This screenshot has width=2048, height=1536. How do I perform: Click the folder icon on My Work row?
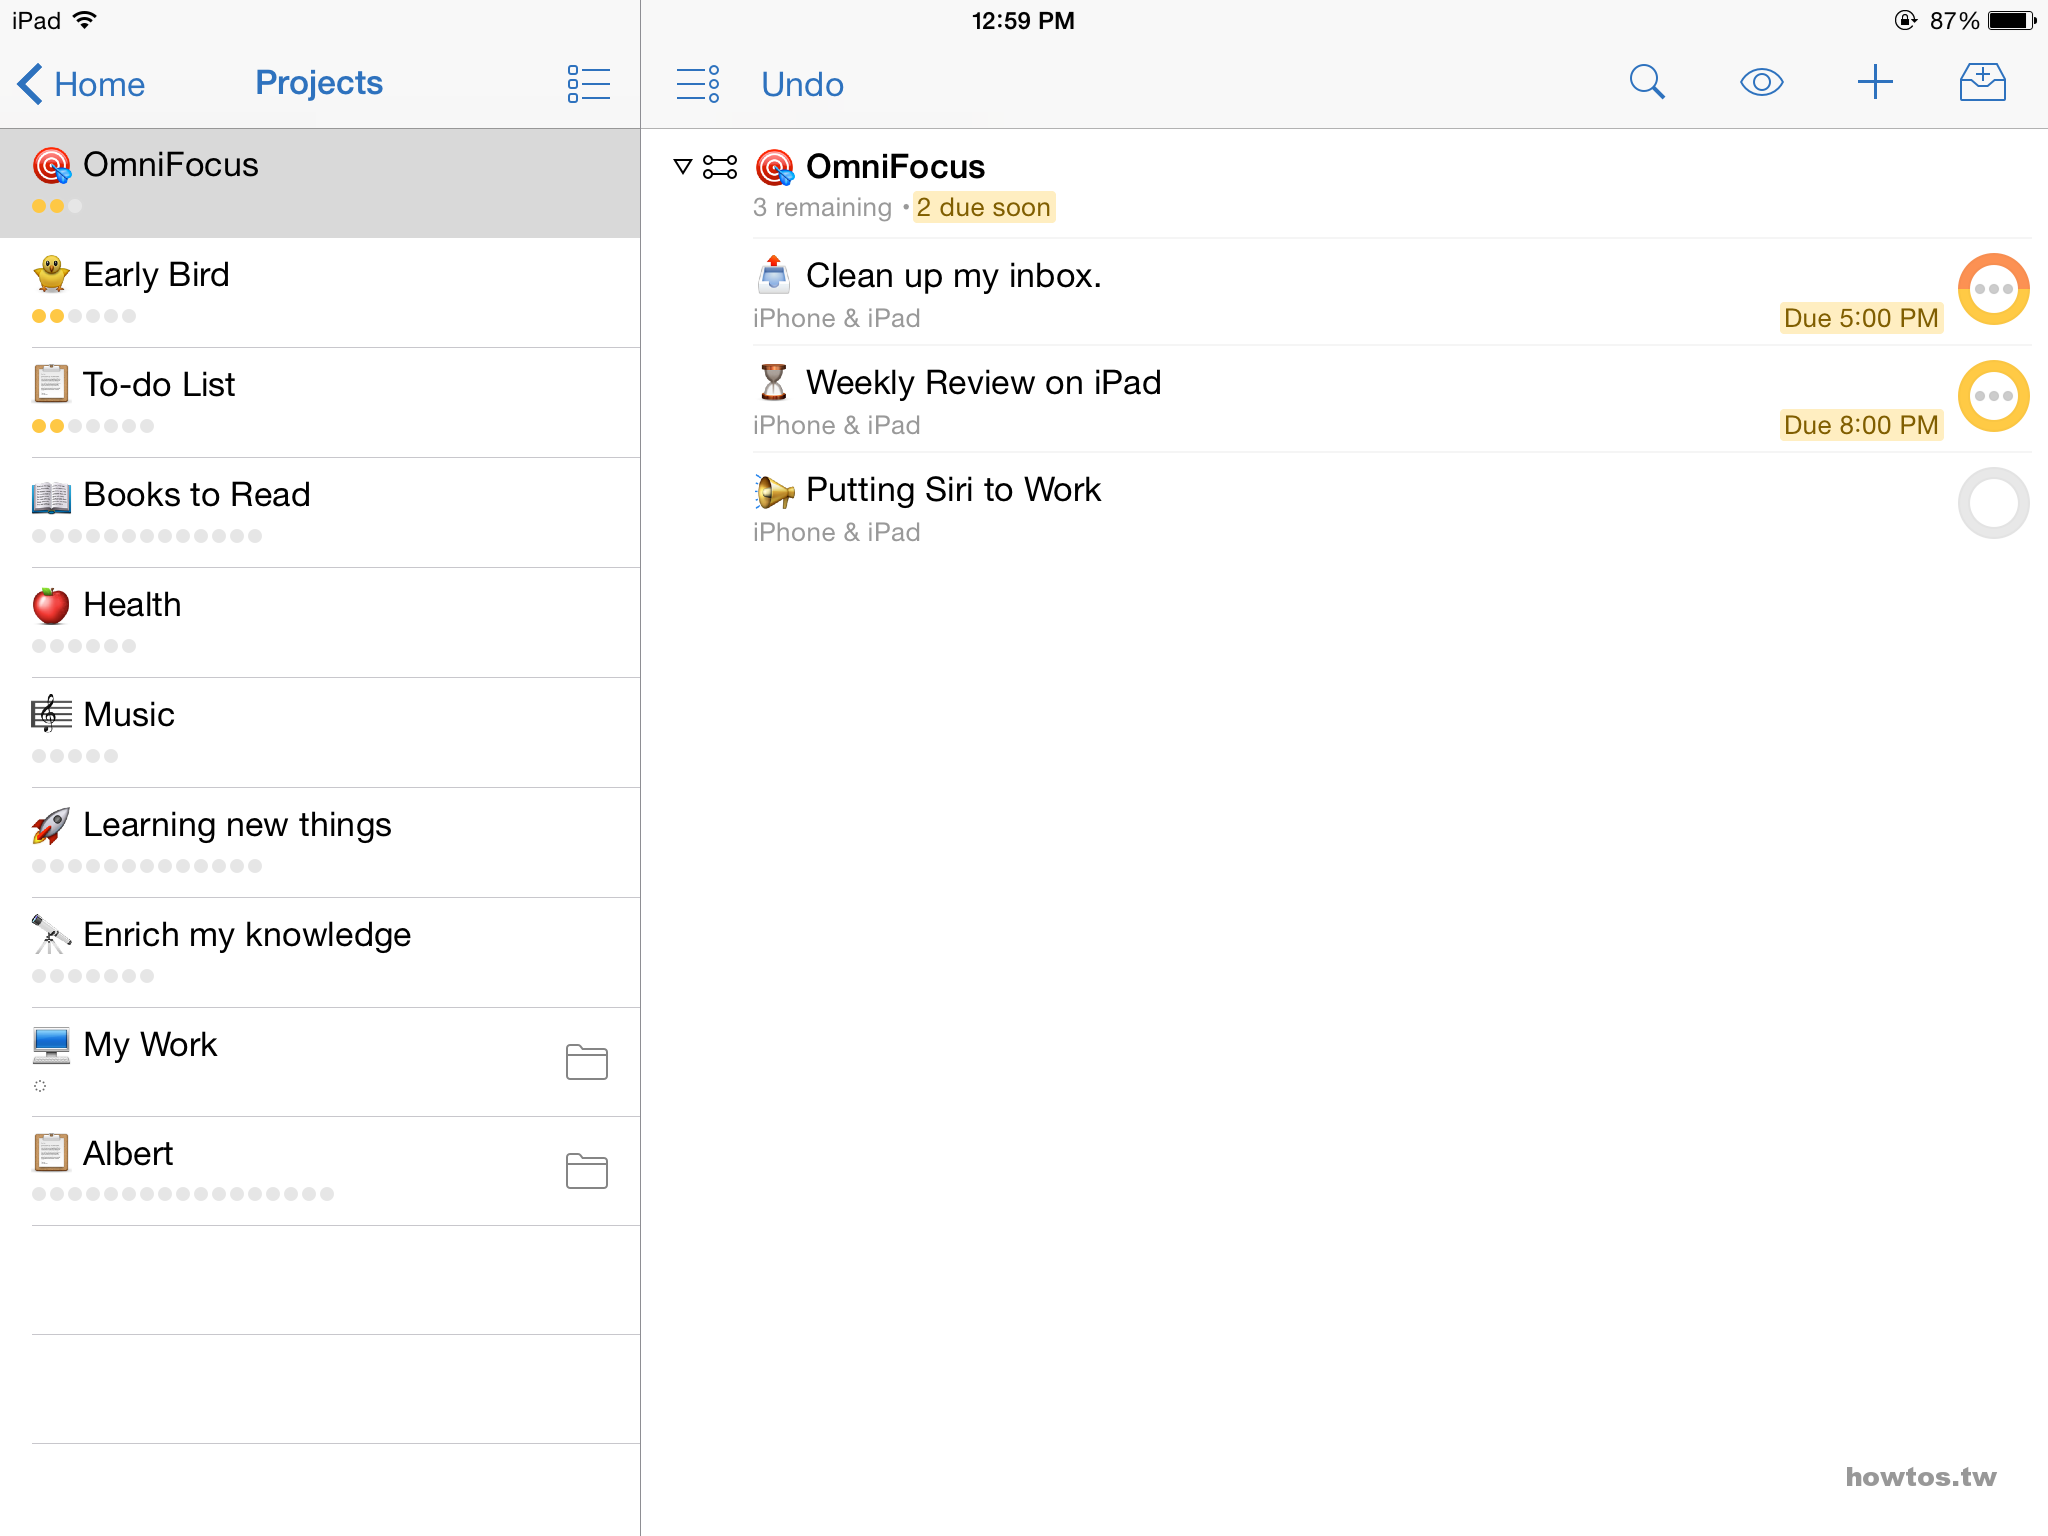click(x=587, y=1062)
